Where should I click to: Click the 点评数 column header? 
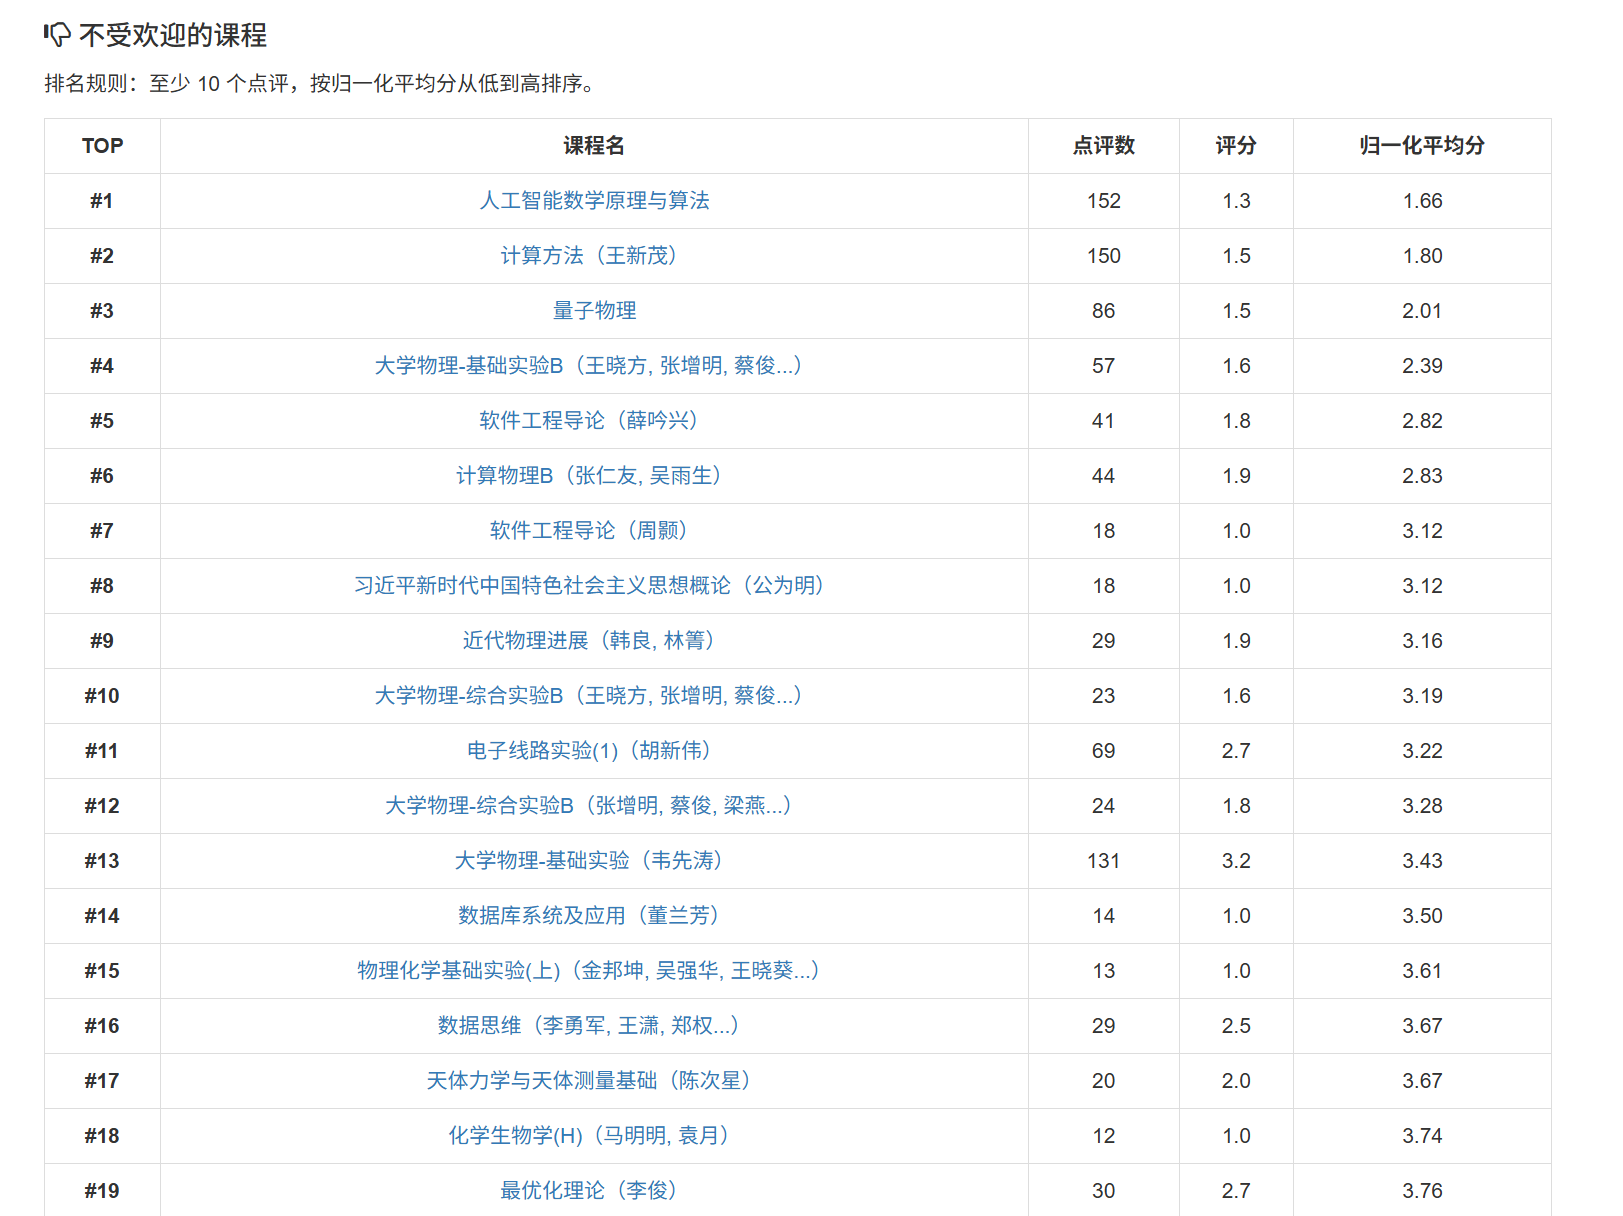click(x=1103, y=146)
